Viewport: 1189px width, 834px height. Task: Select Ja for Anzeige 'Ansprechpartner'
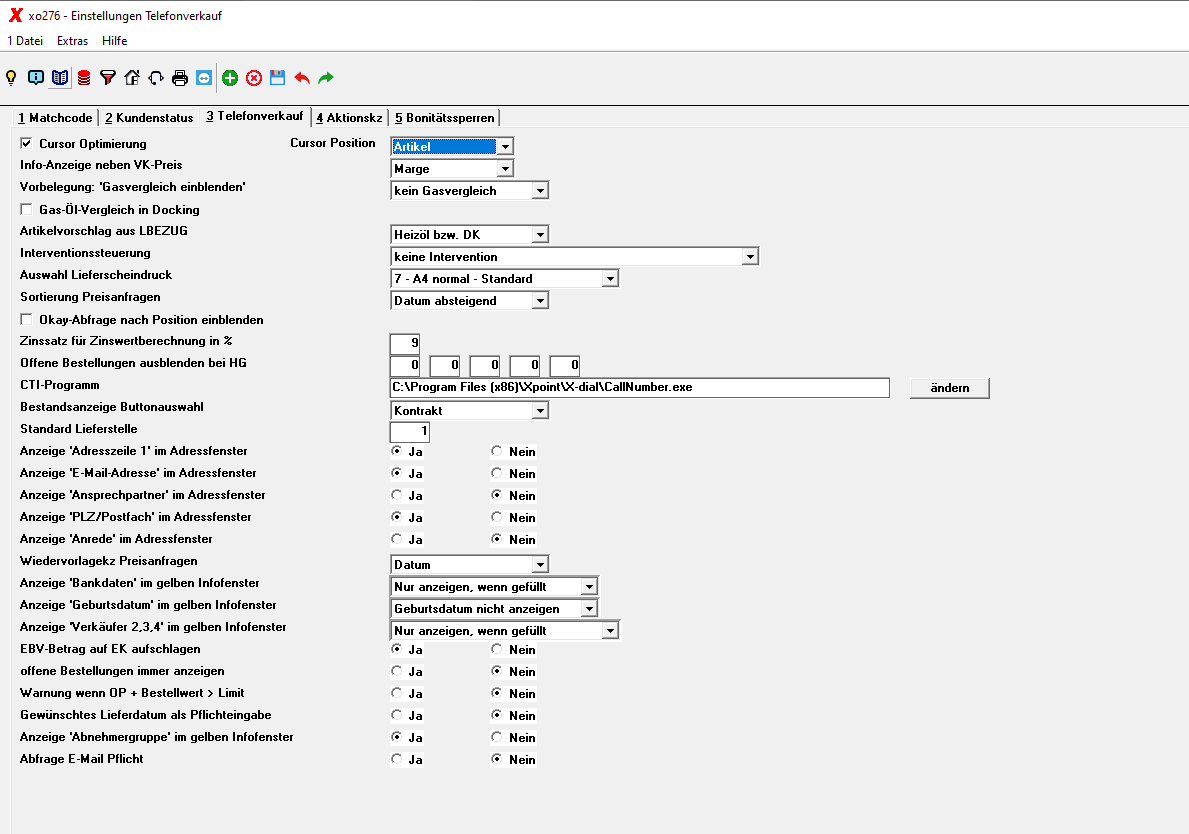point(397,495)
